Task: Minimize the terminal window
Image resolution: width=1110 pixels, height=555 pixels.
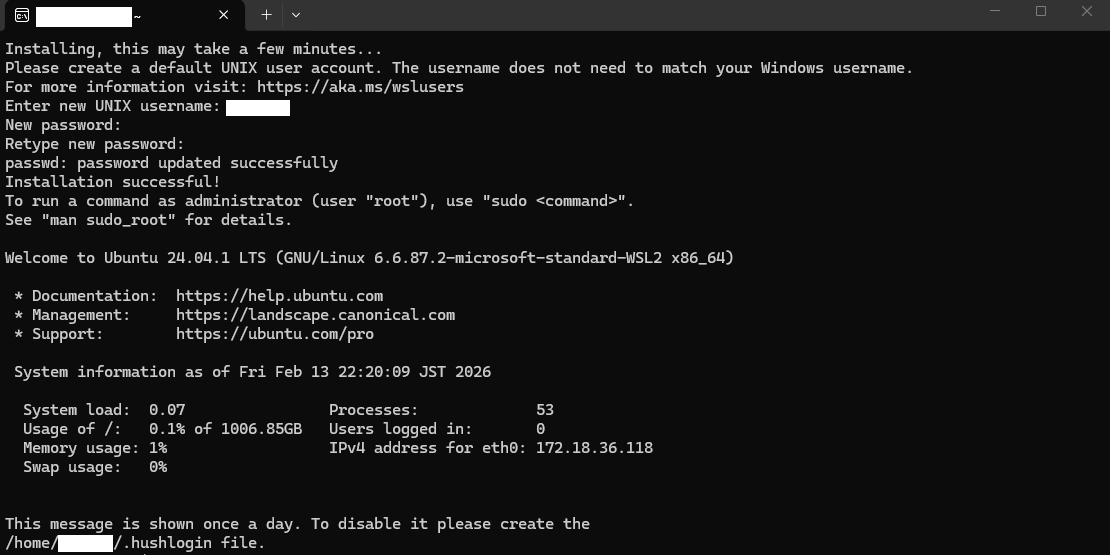Action: pos(994,12)
